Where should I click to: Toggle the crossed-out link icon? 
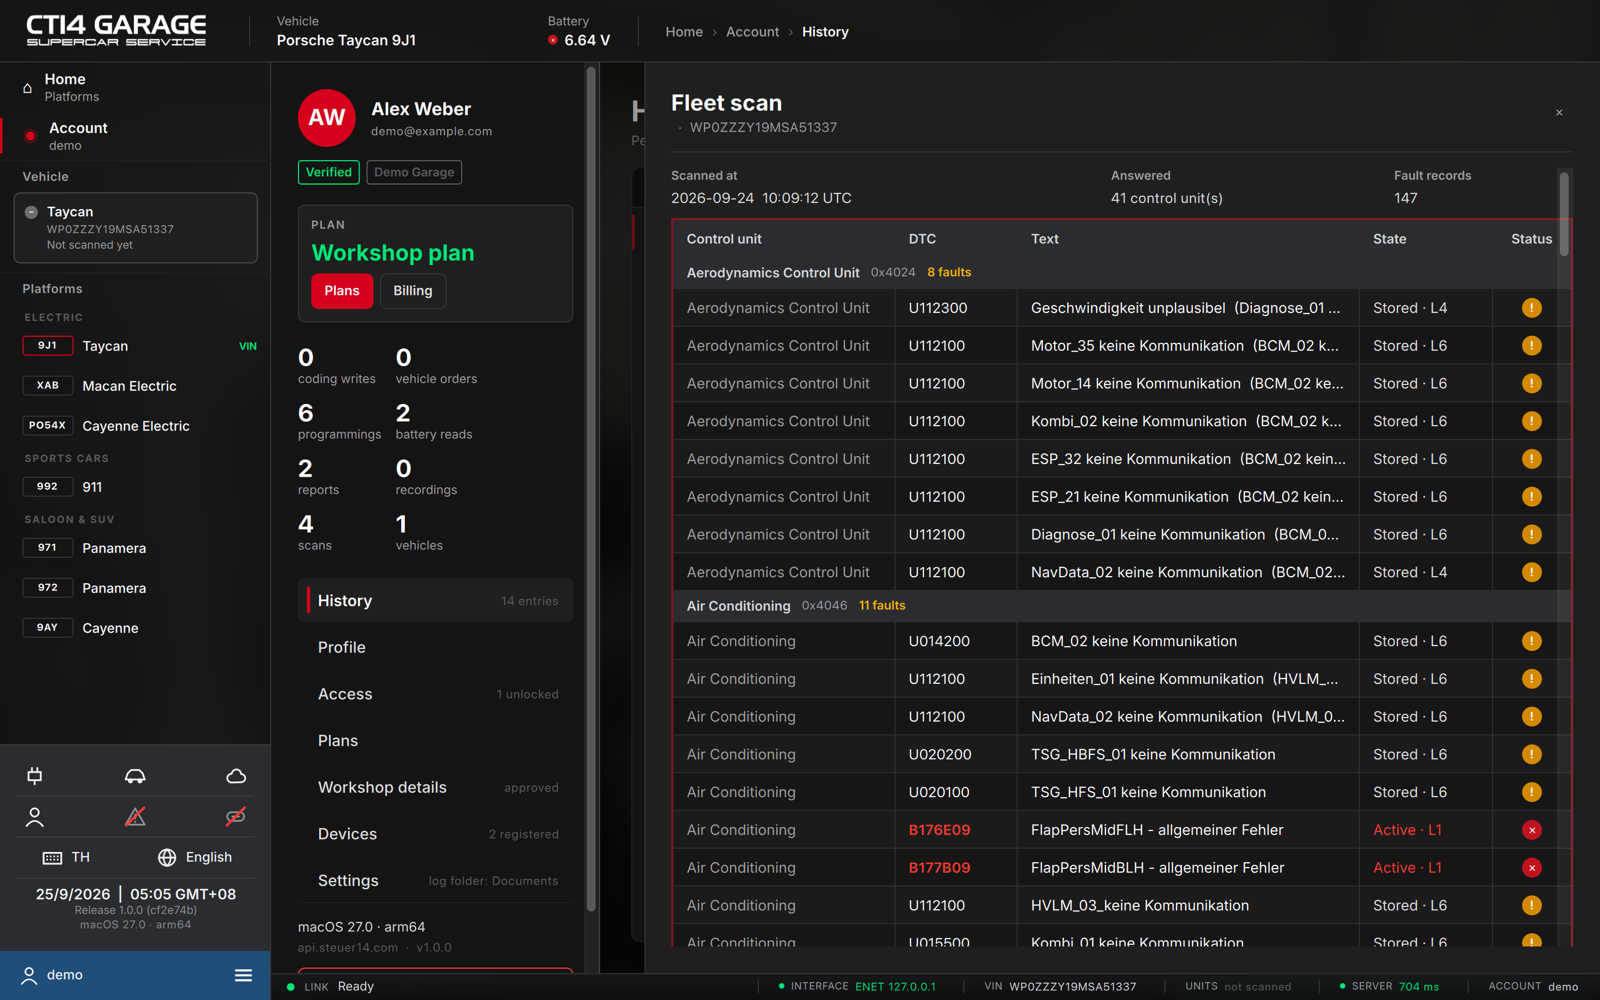(x=236, y=817)
